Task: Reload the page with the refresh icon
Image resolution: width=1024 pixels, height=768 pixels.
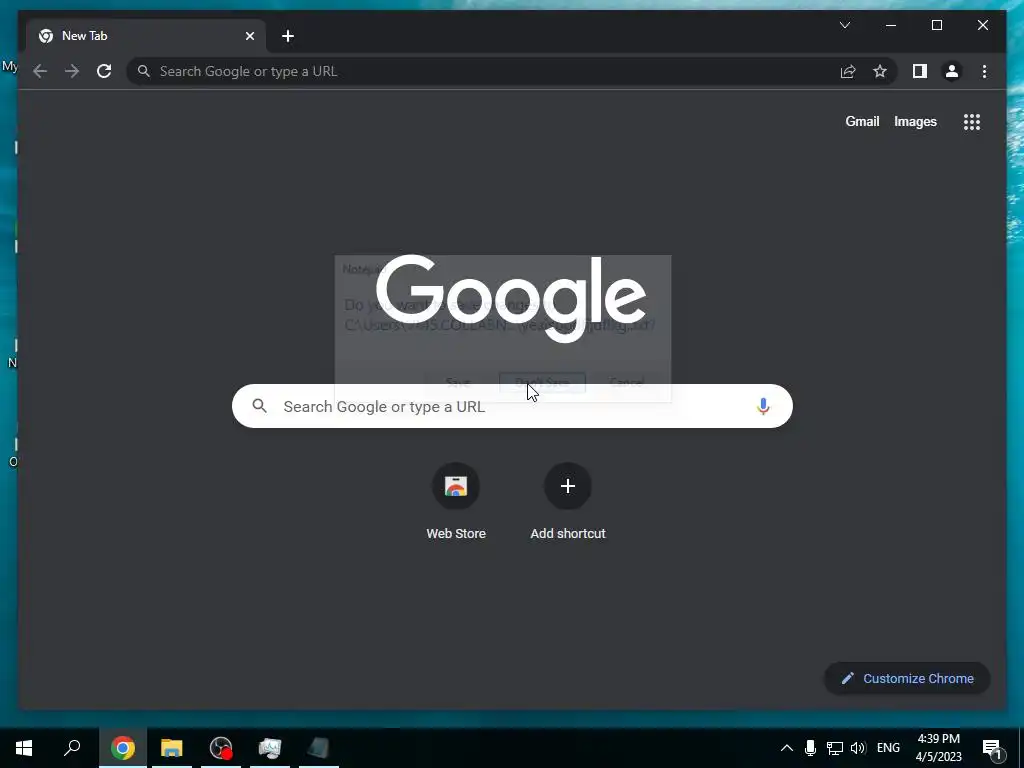Action: tap(104, 71)
